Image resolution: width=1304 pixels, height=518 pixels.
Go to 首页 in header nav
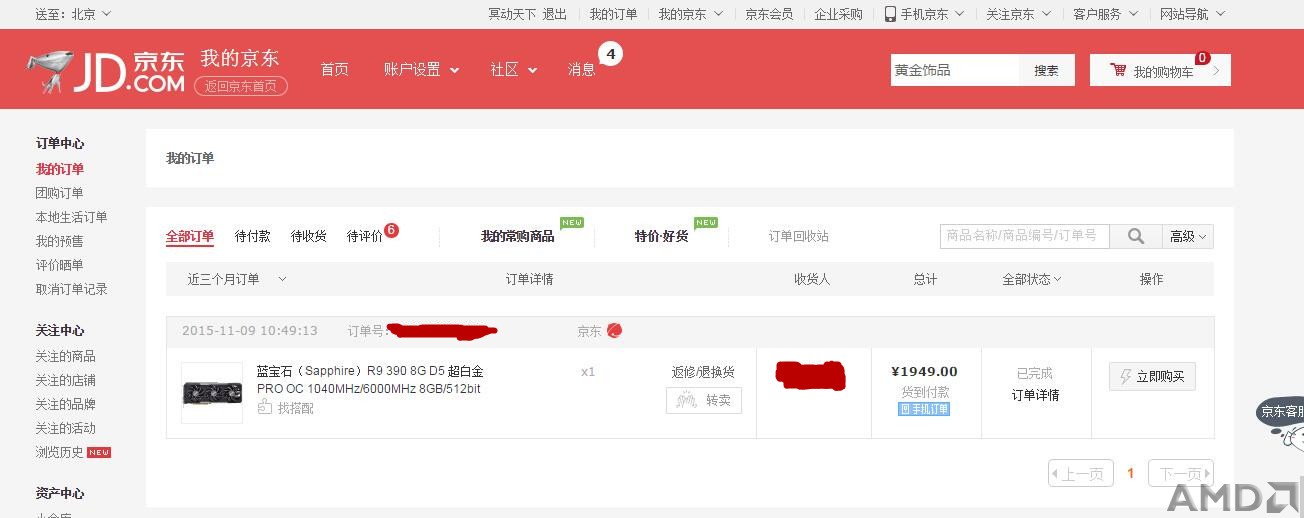pos(335,69)
